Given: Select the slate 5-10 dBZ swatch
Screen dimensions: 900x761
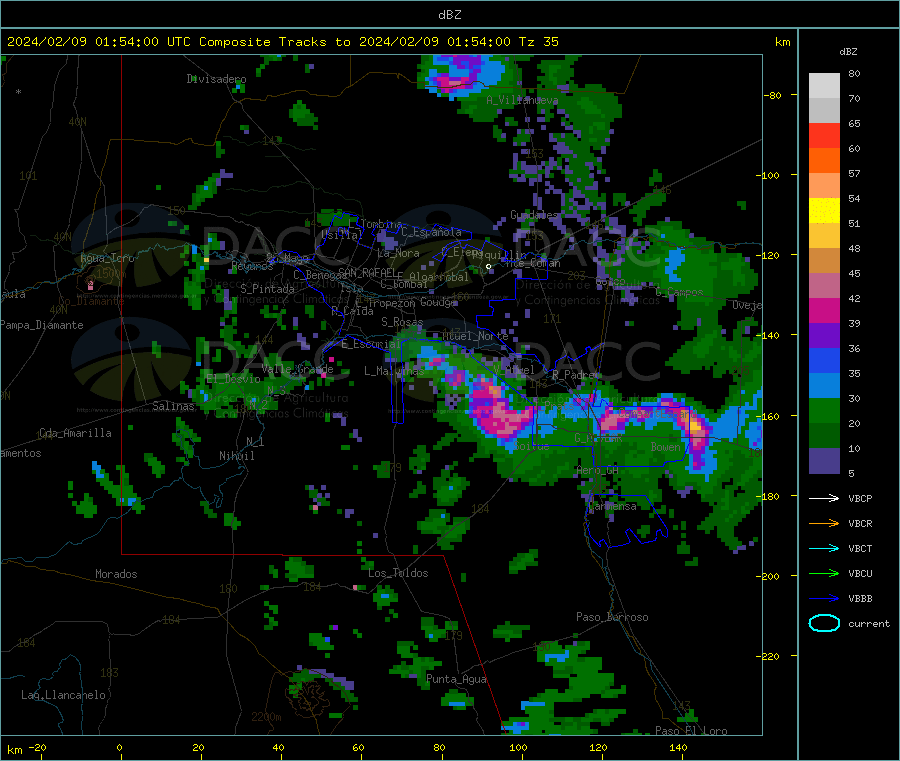Looking at the screenshot, I should click(824, 461).
